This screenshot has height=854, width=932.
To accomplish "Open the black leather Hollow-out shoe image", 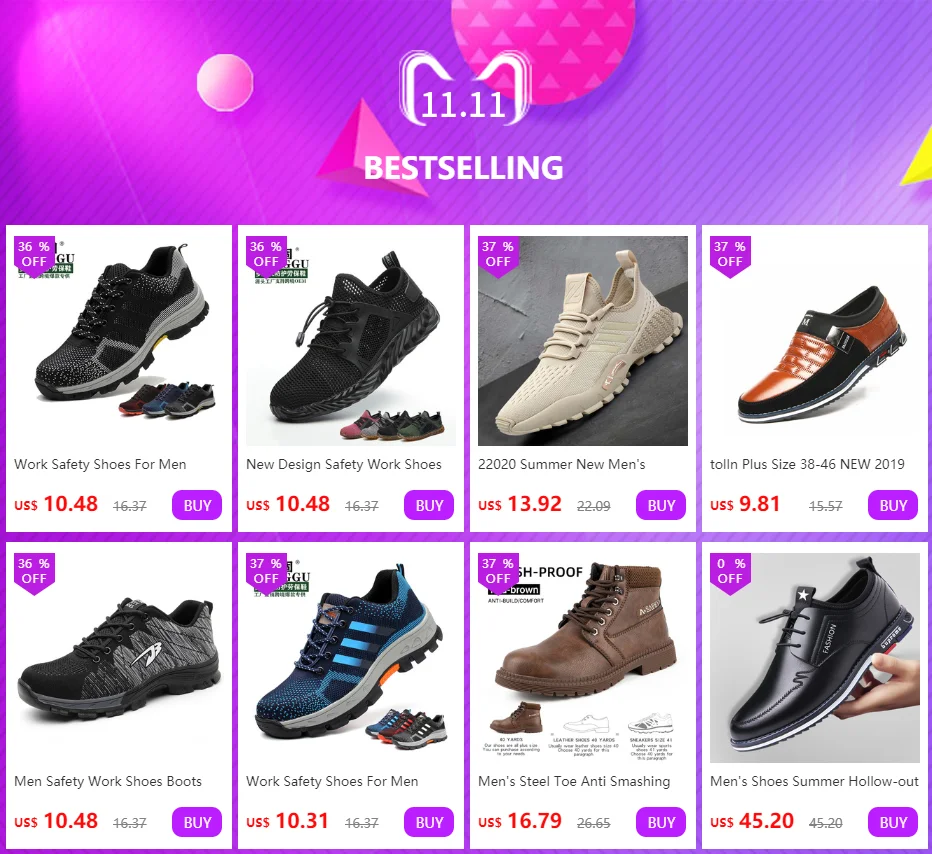I will click(x=815, y=658).
